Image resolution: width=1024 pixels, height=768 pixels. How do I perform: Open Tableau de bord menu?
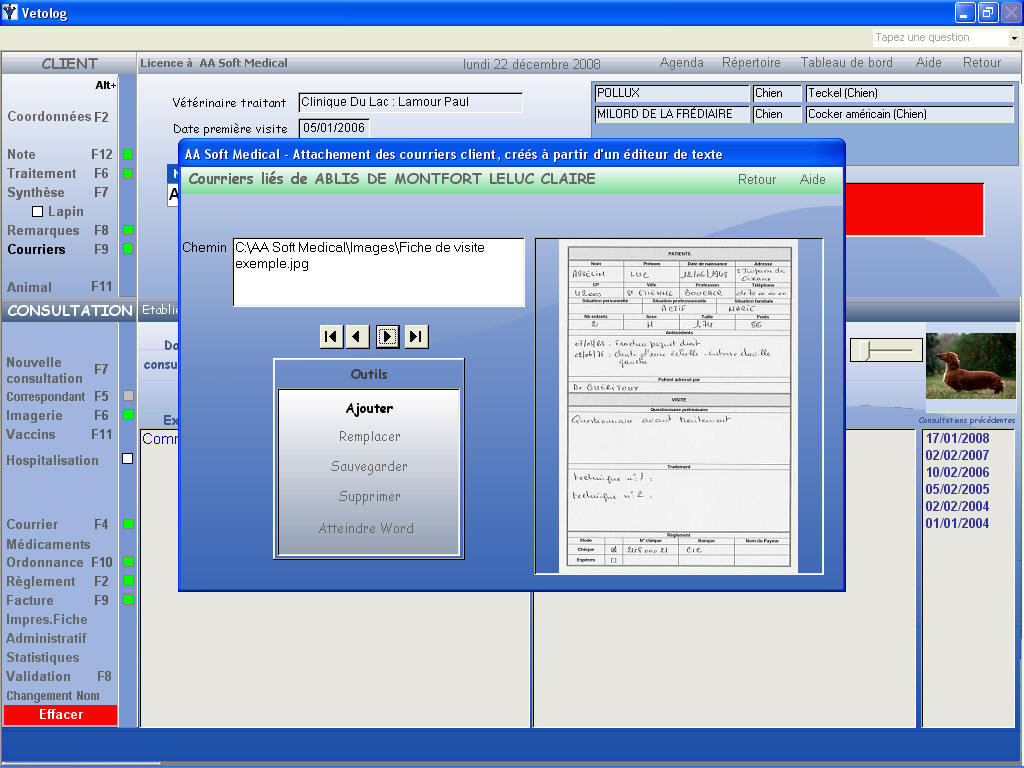846,63
